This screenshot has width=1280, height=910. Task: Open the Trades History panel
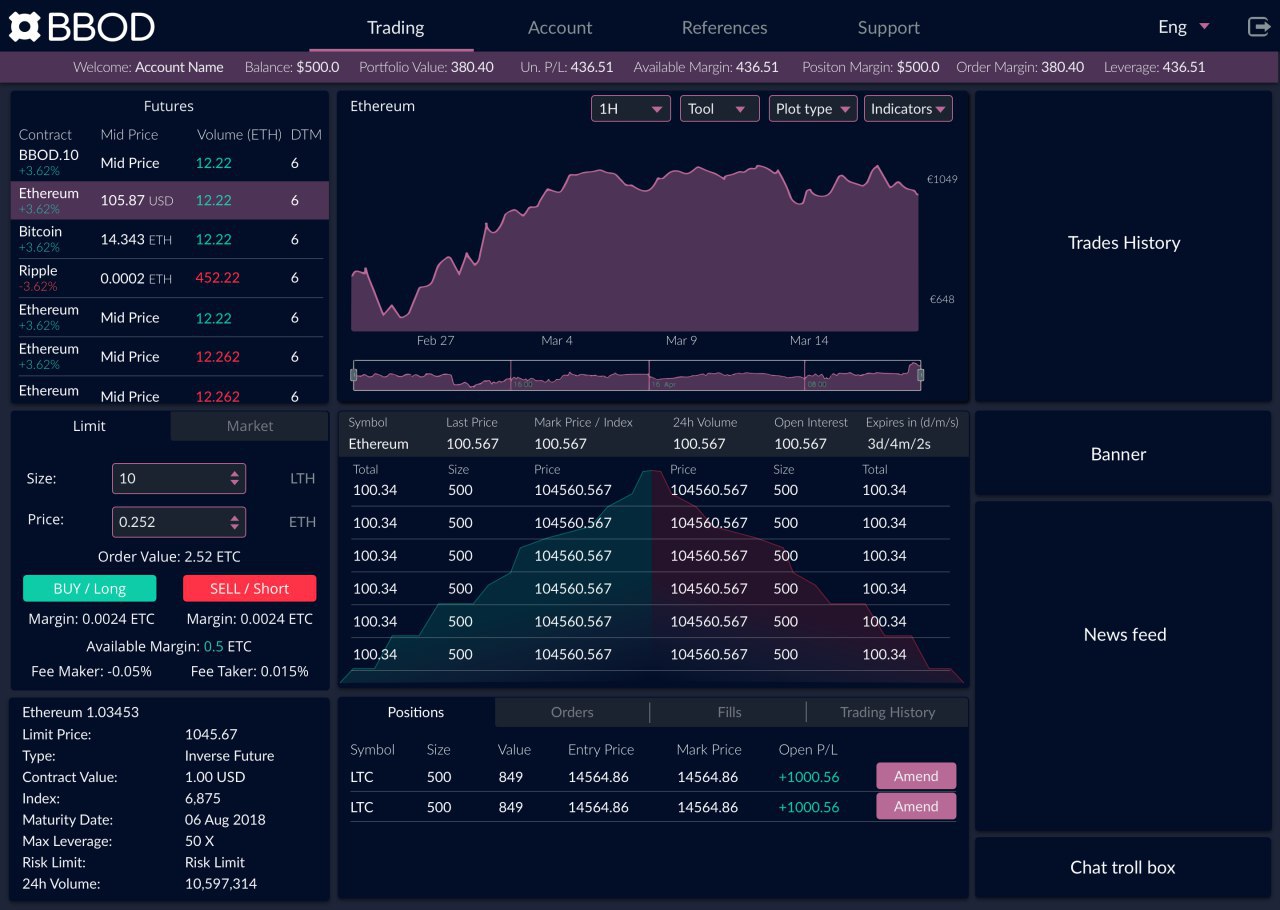click(x=1123, y=247)
